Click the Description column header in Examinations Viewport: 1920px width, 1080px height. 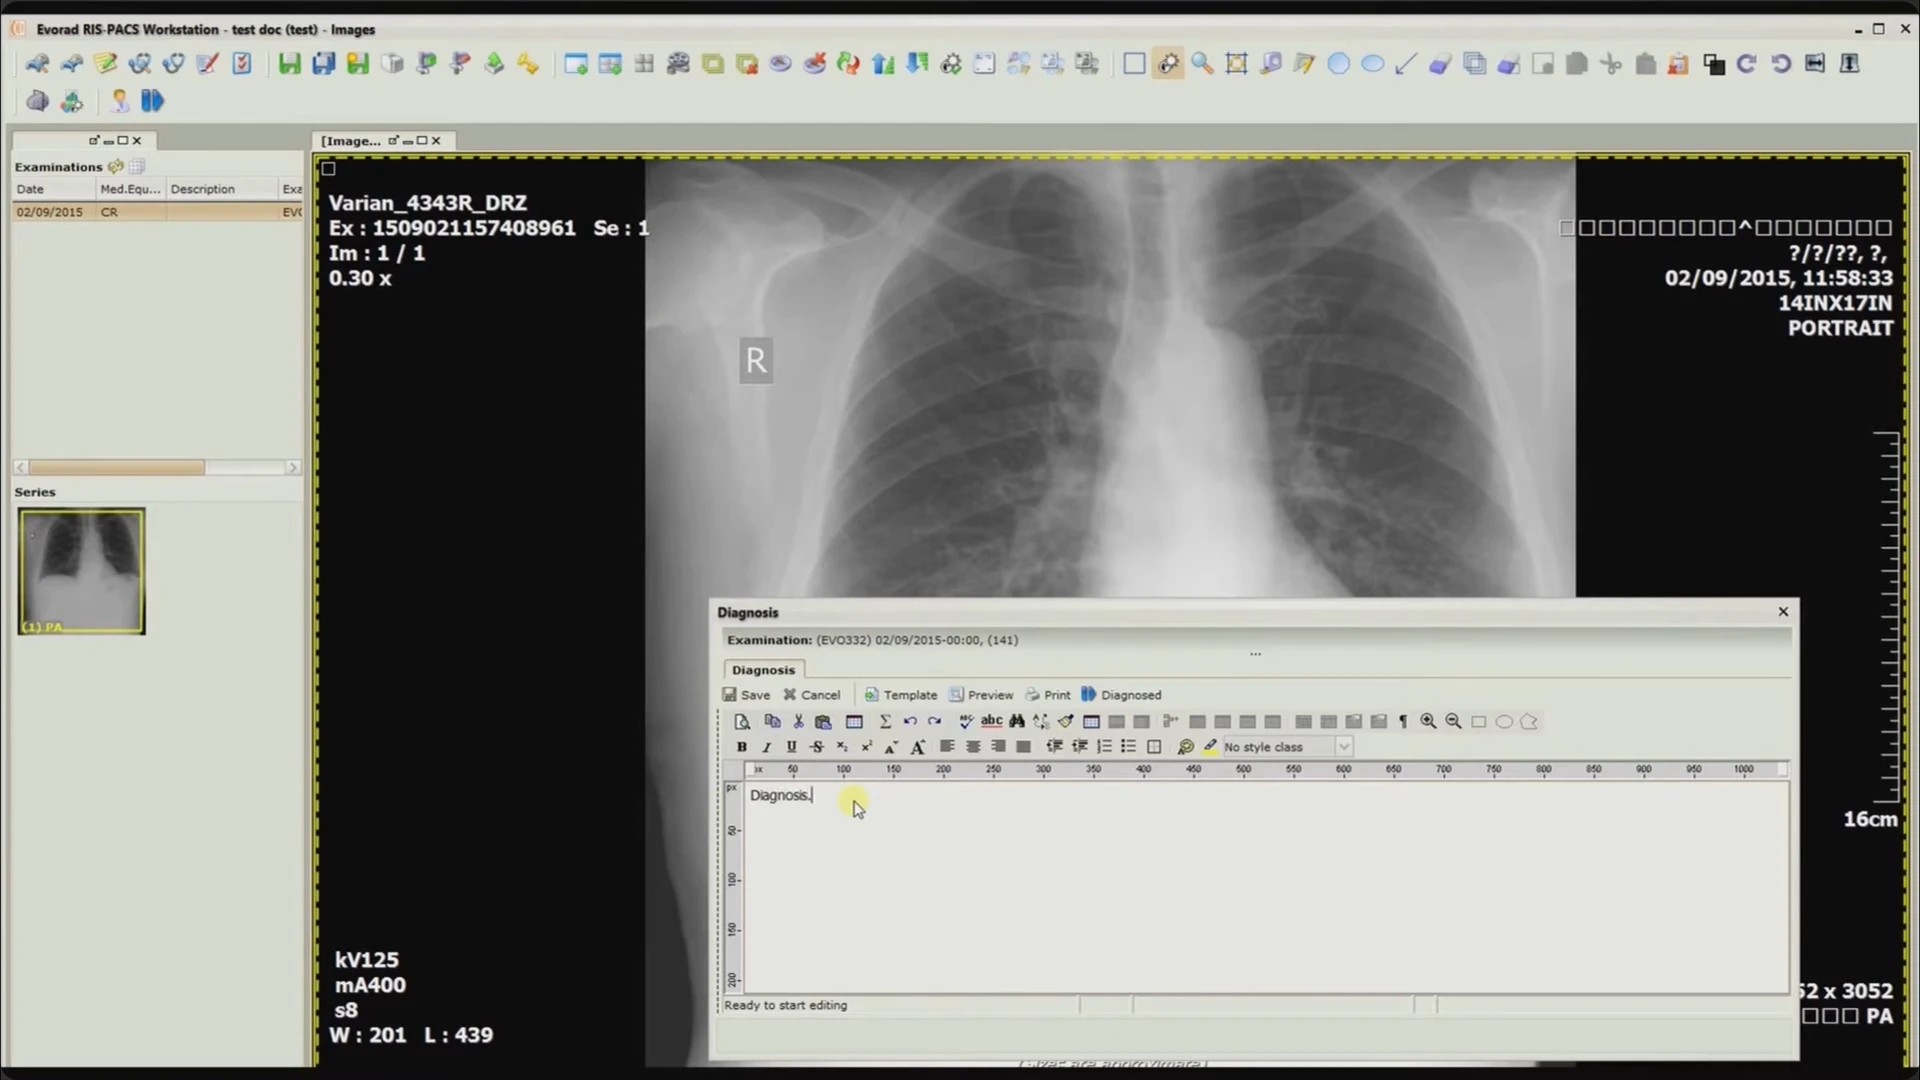point(221,189)
